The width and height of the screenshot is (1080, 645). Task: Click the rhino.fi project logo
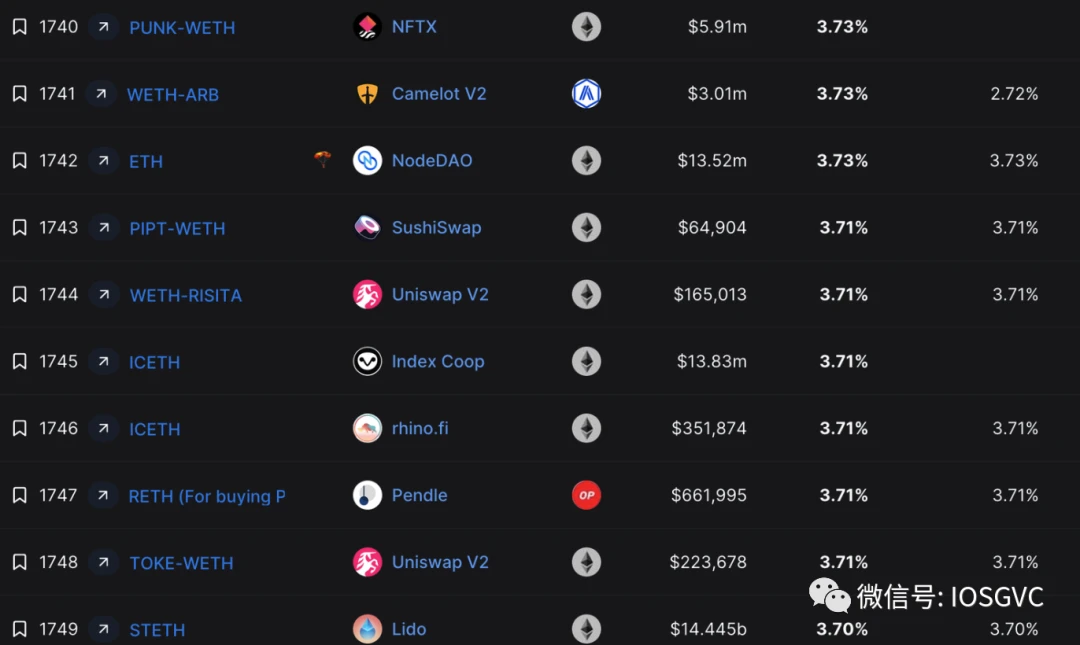[x=367, y=428]
